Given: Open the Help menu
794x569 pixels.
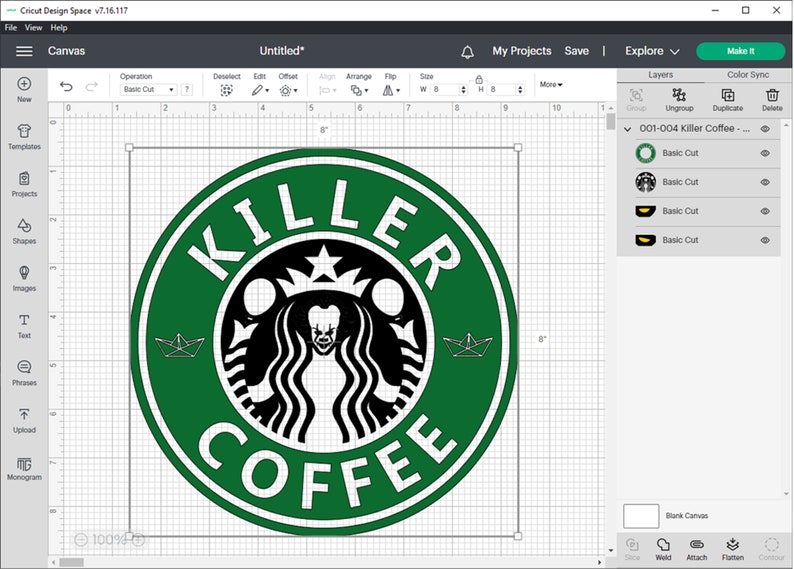Looking at the screenshot, I should (59, 28).
